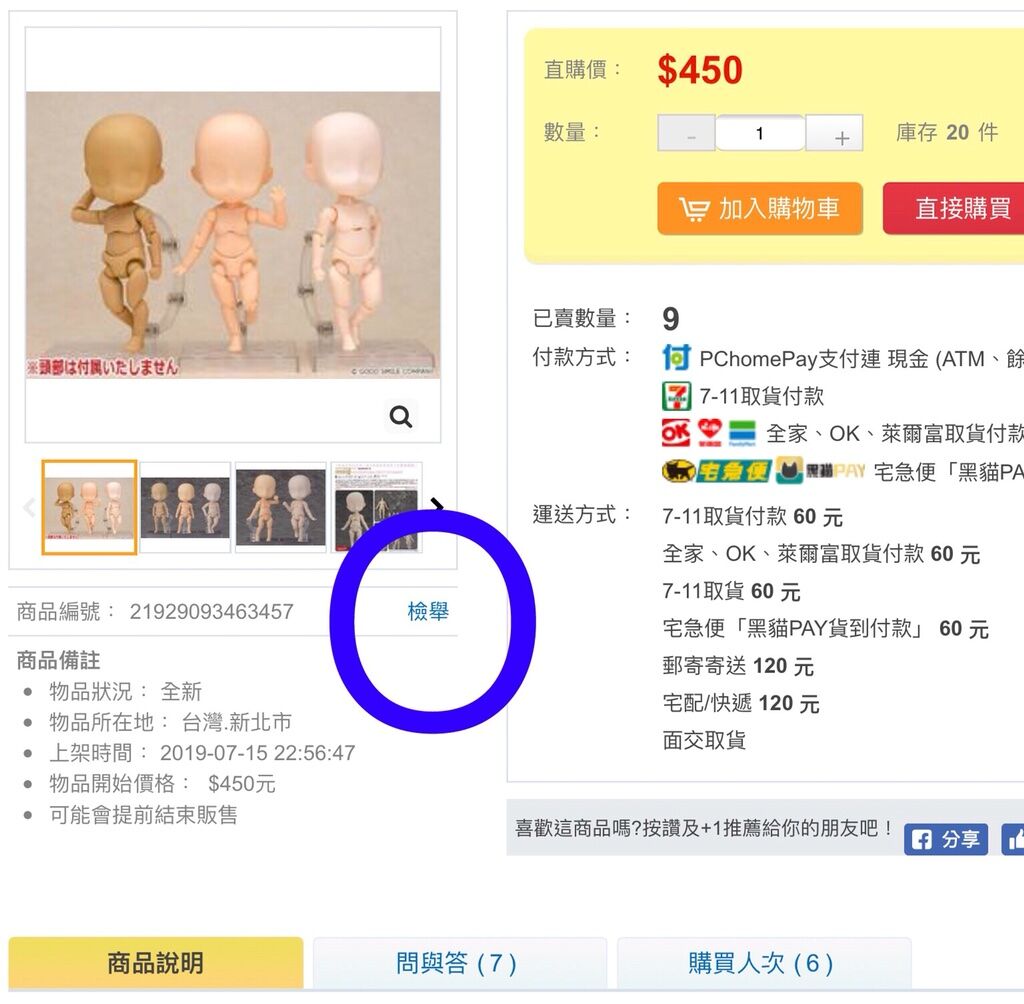Screen dimensions: 1024x1004
Task: Decrease quantity with the minus button
Action: pyautogui.click(x=687, y=133)
